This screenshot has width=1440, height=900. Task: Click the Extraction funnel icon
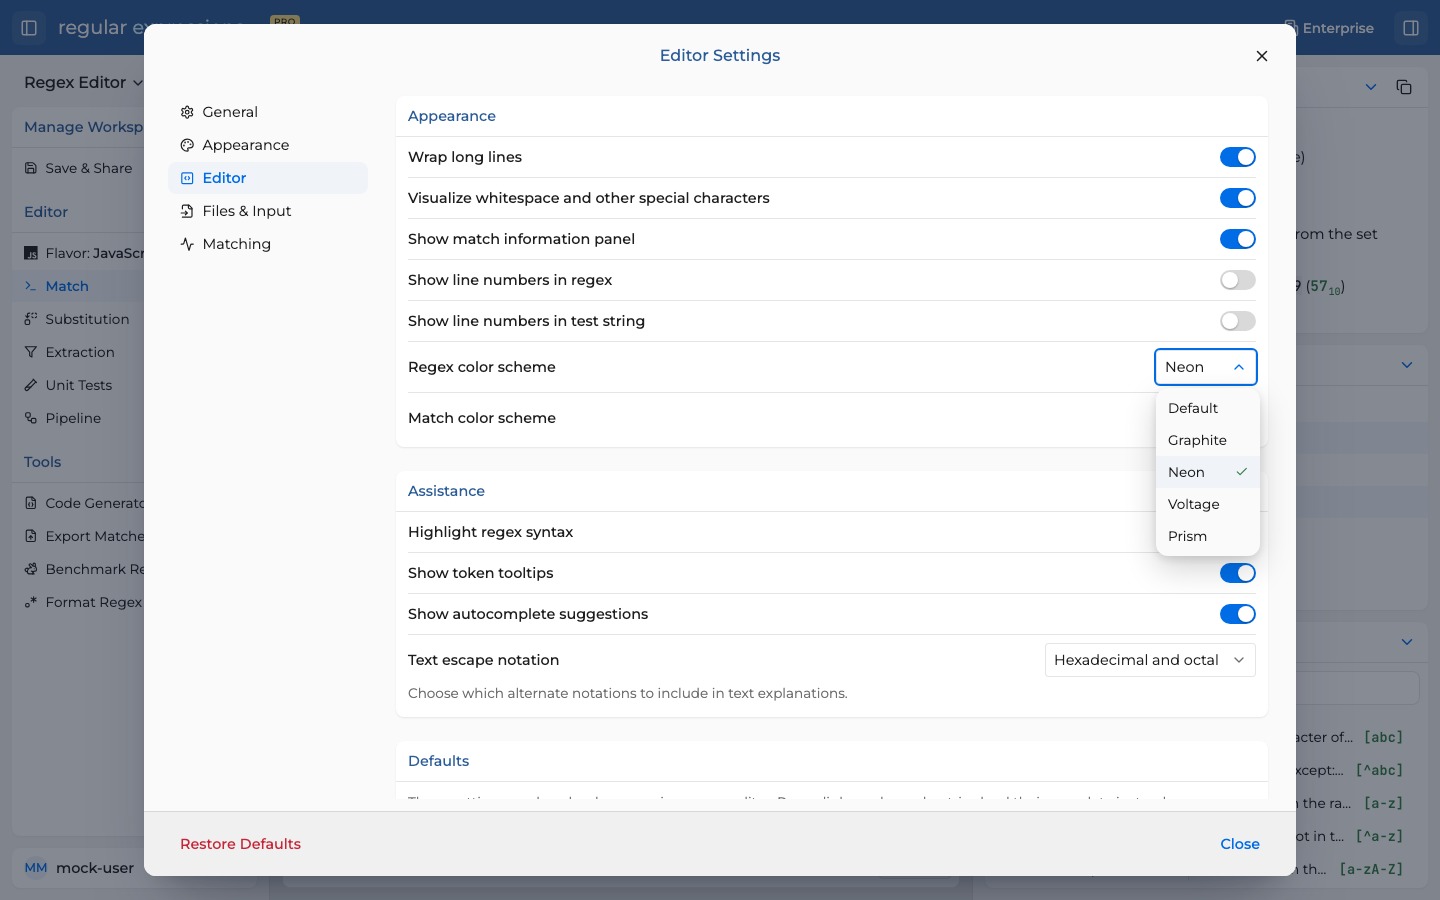31,352
